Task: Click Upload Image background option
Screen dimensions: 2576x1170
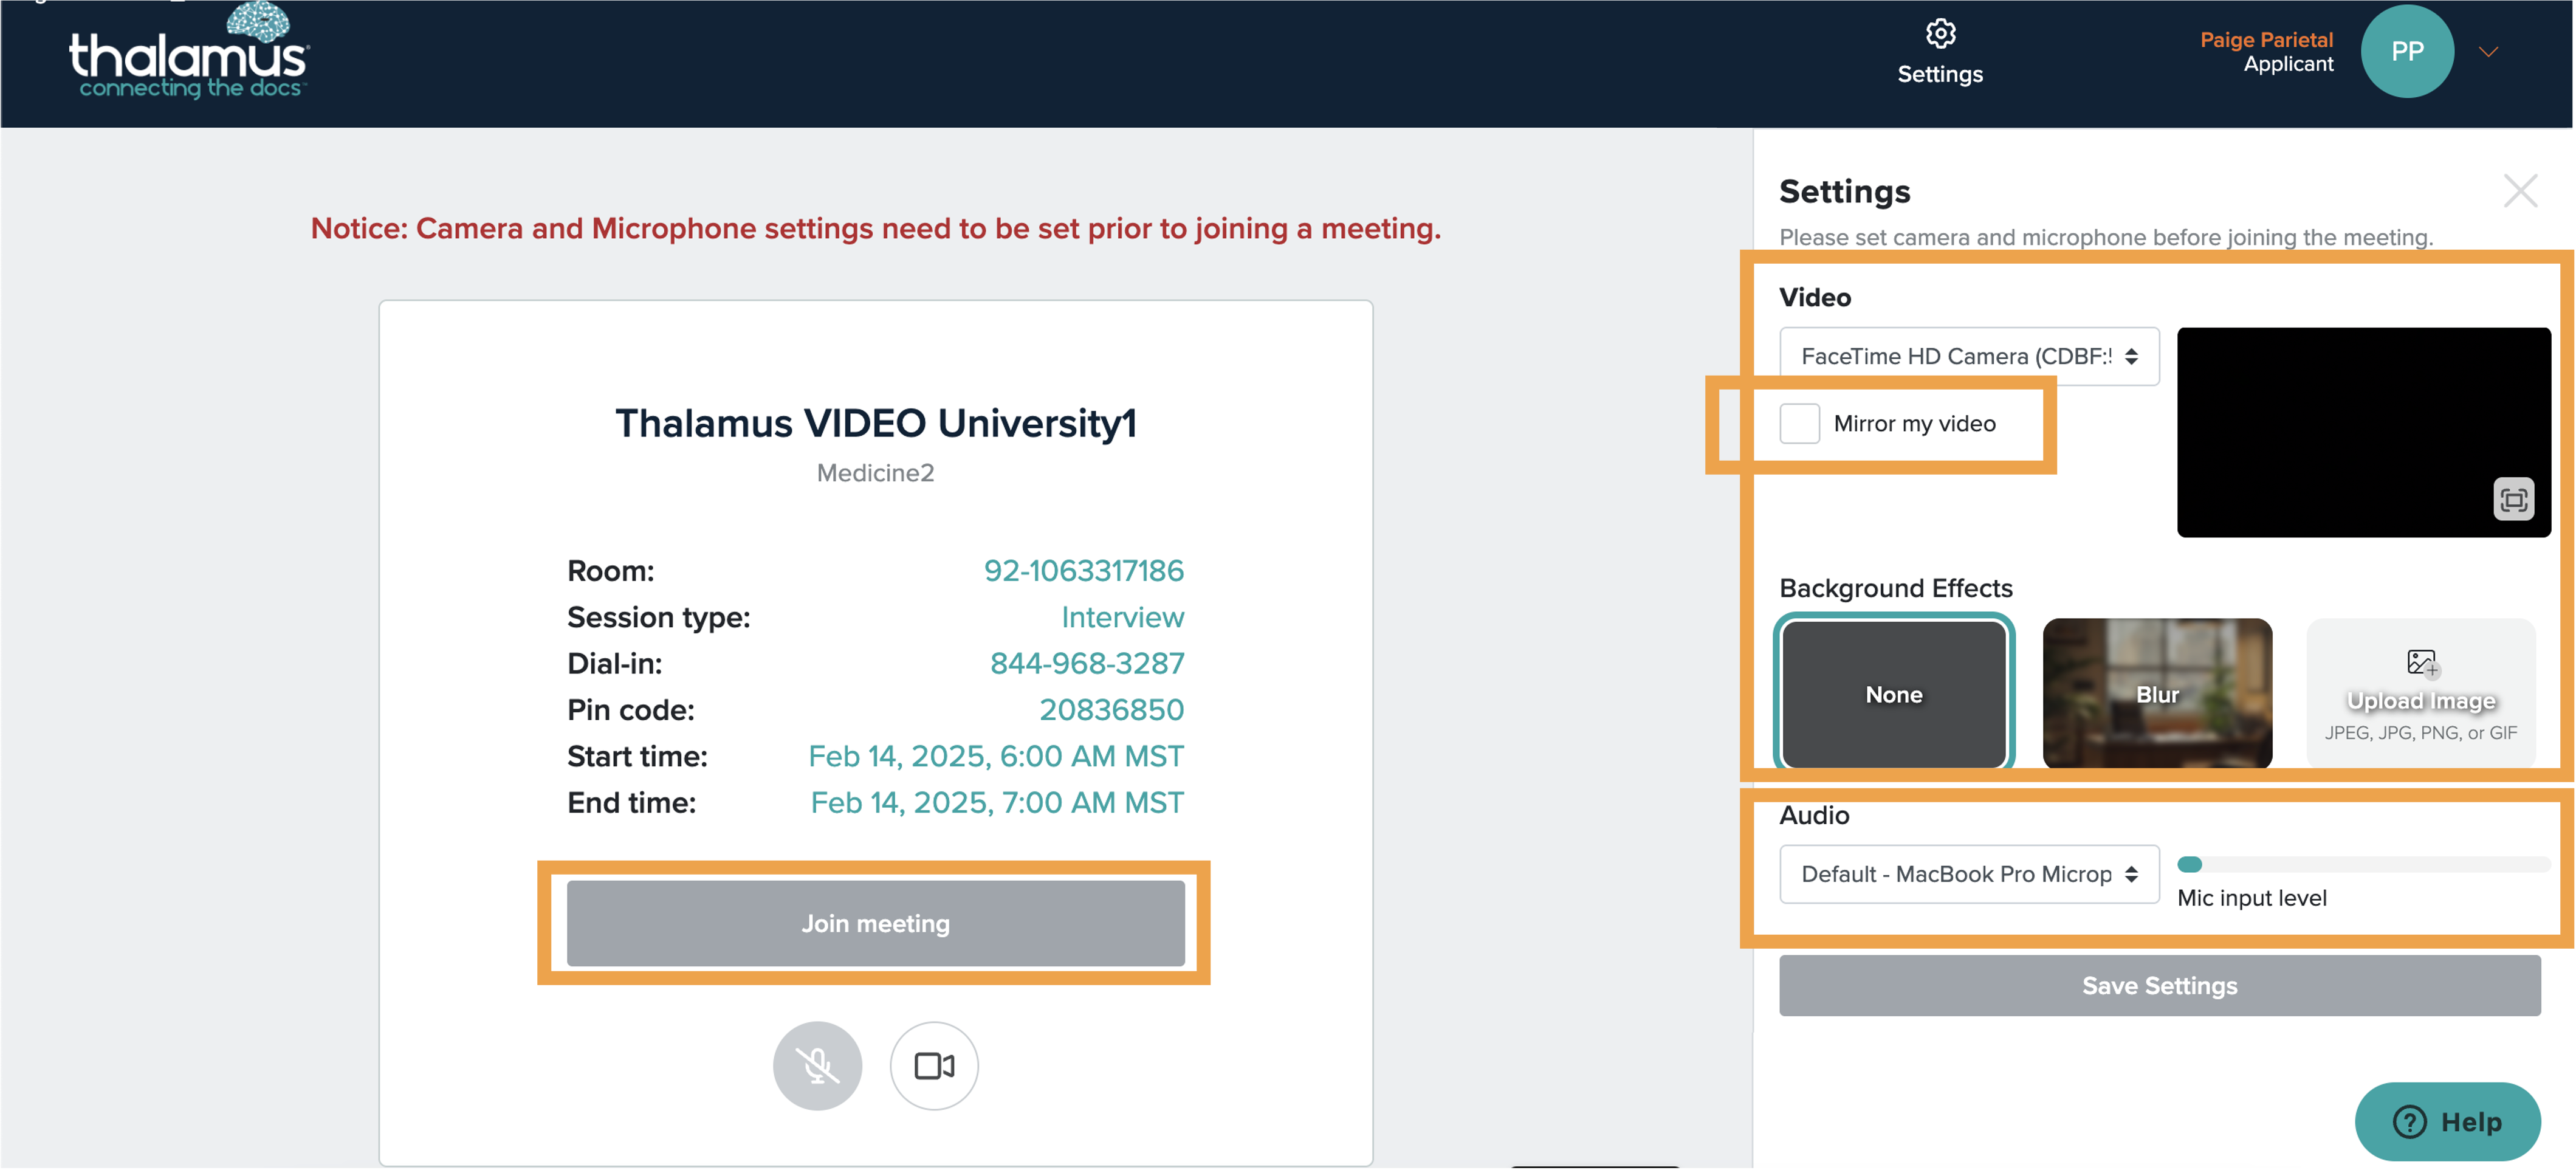Action: click(2420, 694)
